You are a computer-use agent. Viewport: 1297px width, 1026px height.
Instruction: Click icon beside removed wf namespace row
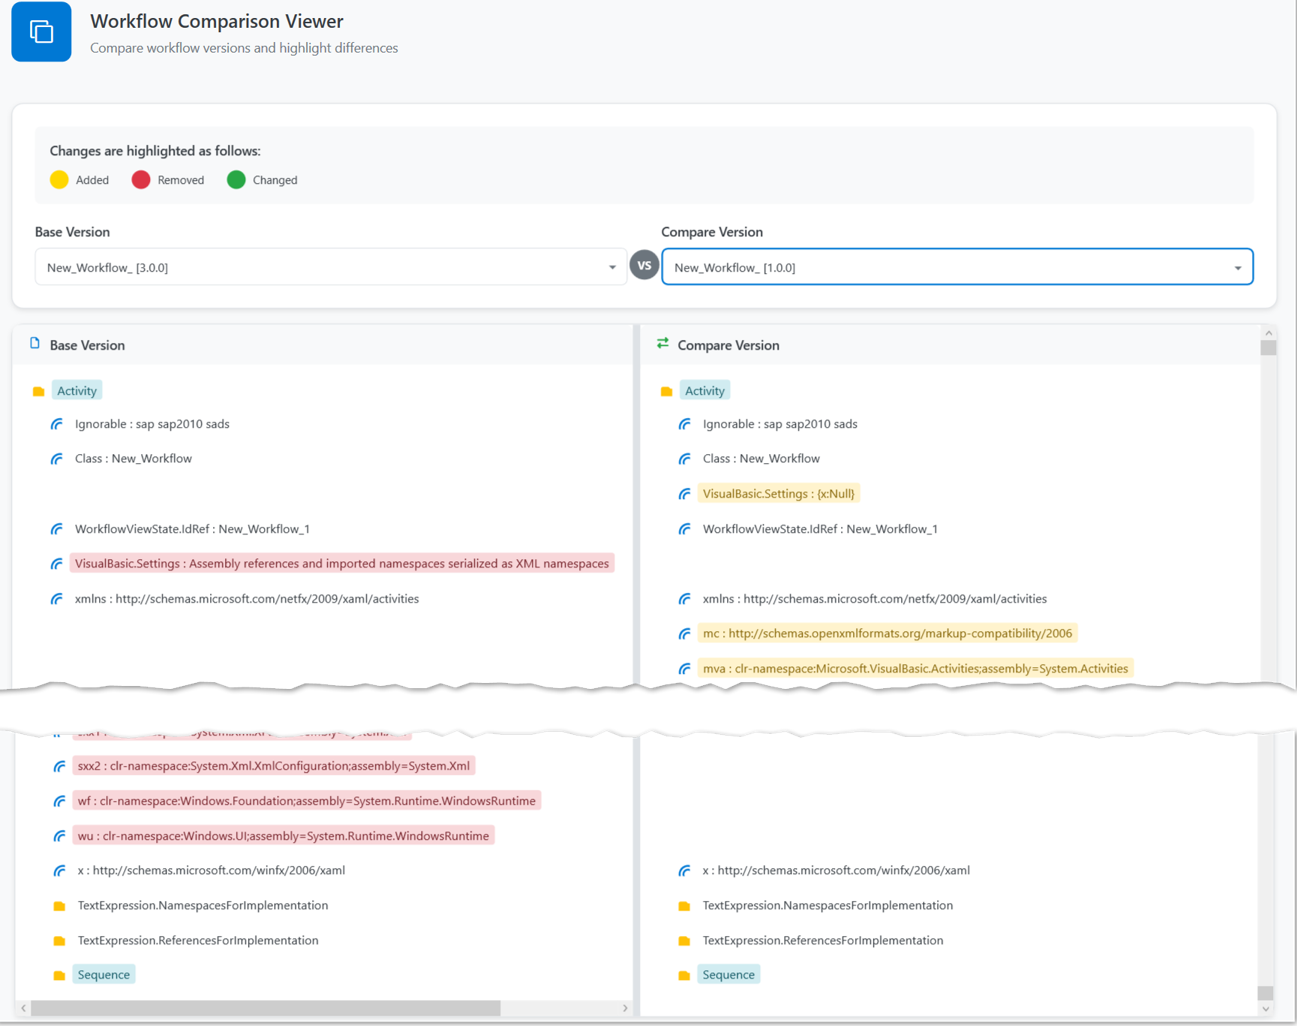point(60,801)
